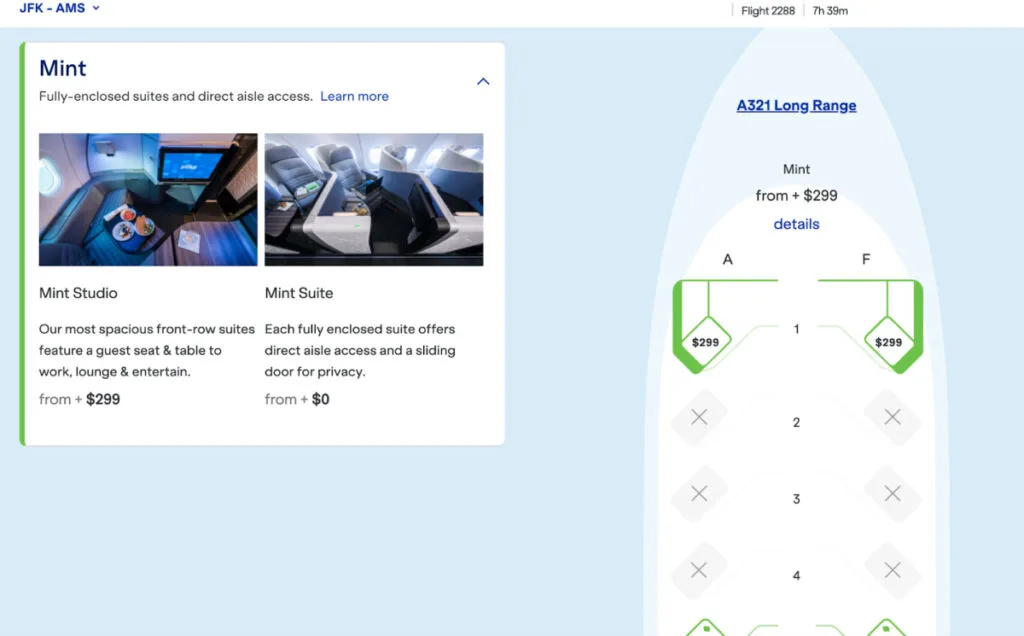Viewport: 1024px width, 636px height.
Task: Click the Flight 2288 label
Action: click(768, 11)
